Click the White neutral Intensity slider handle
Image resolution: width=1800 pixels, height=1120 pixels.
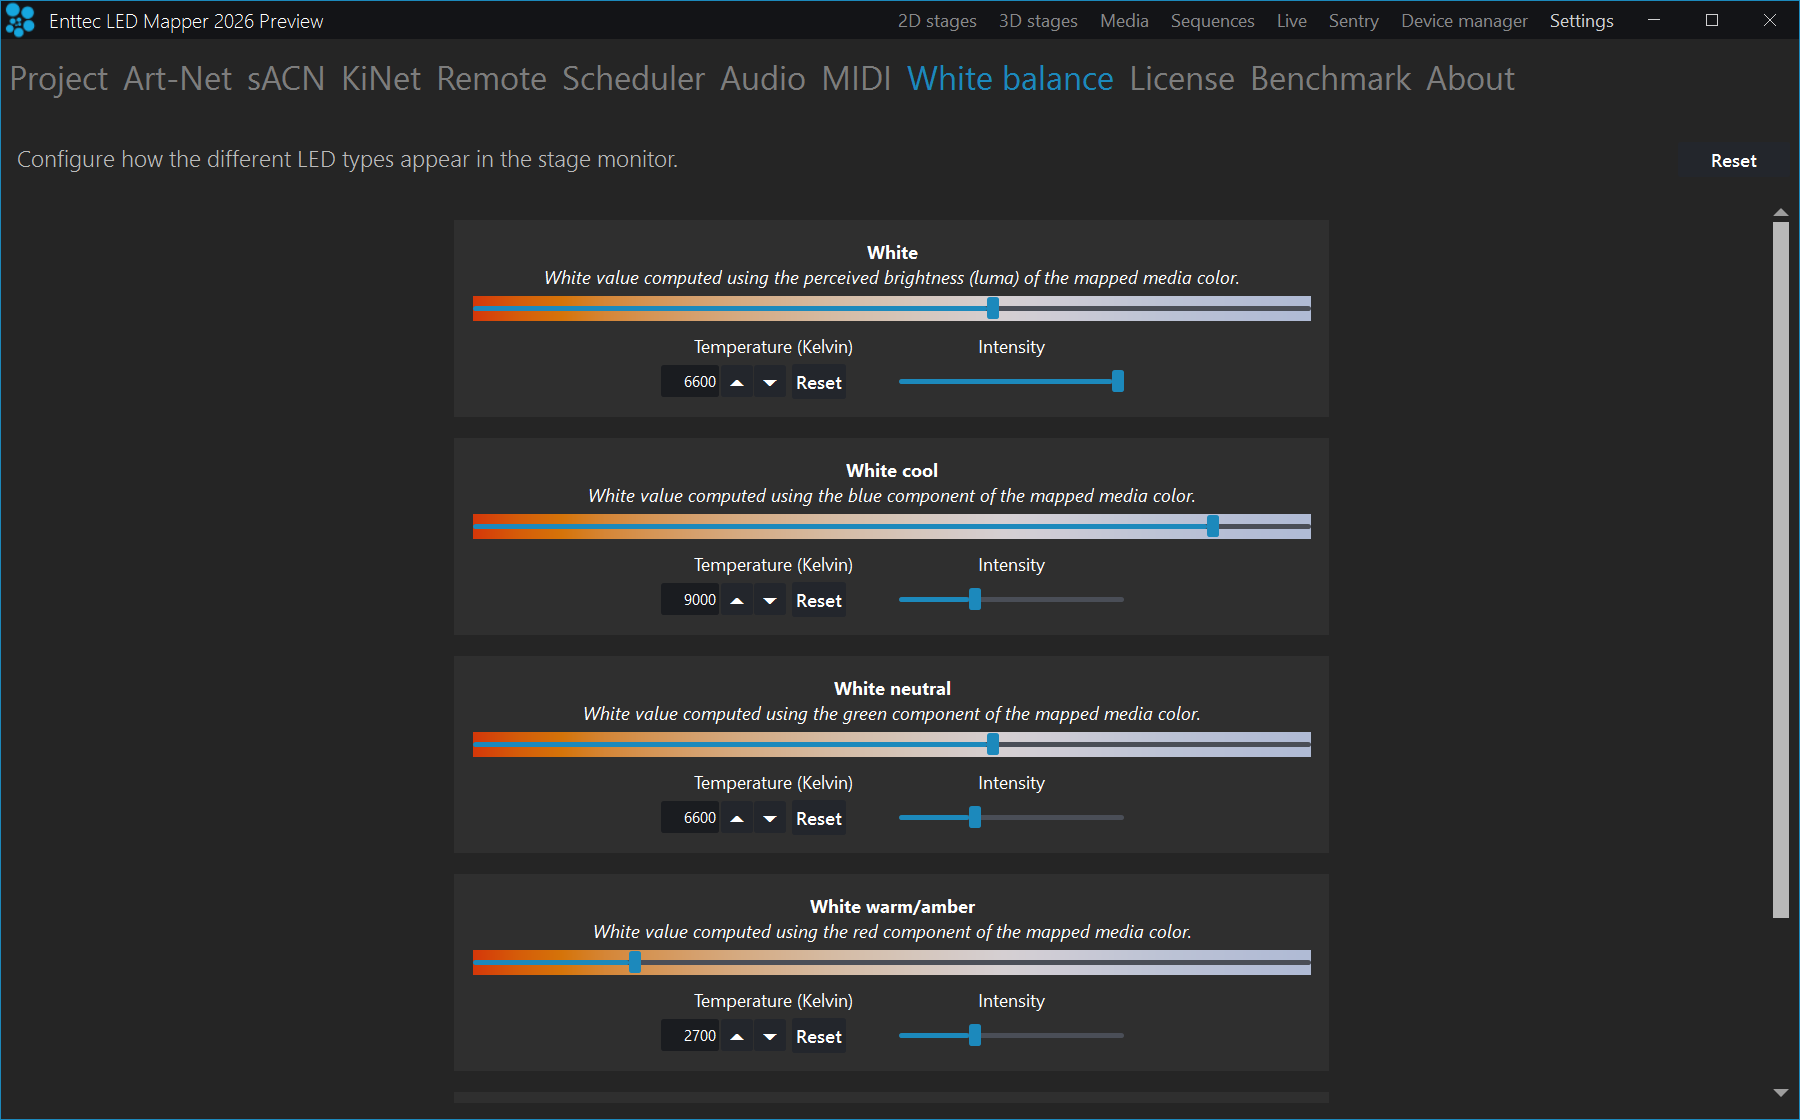tap(975, 817)
